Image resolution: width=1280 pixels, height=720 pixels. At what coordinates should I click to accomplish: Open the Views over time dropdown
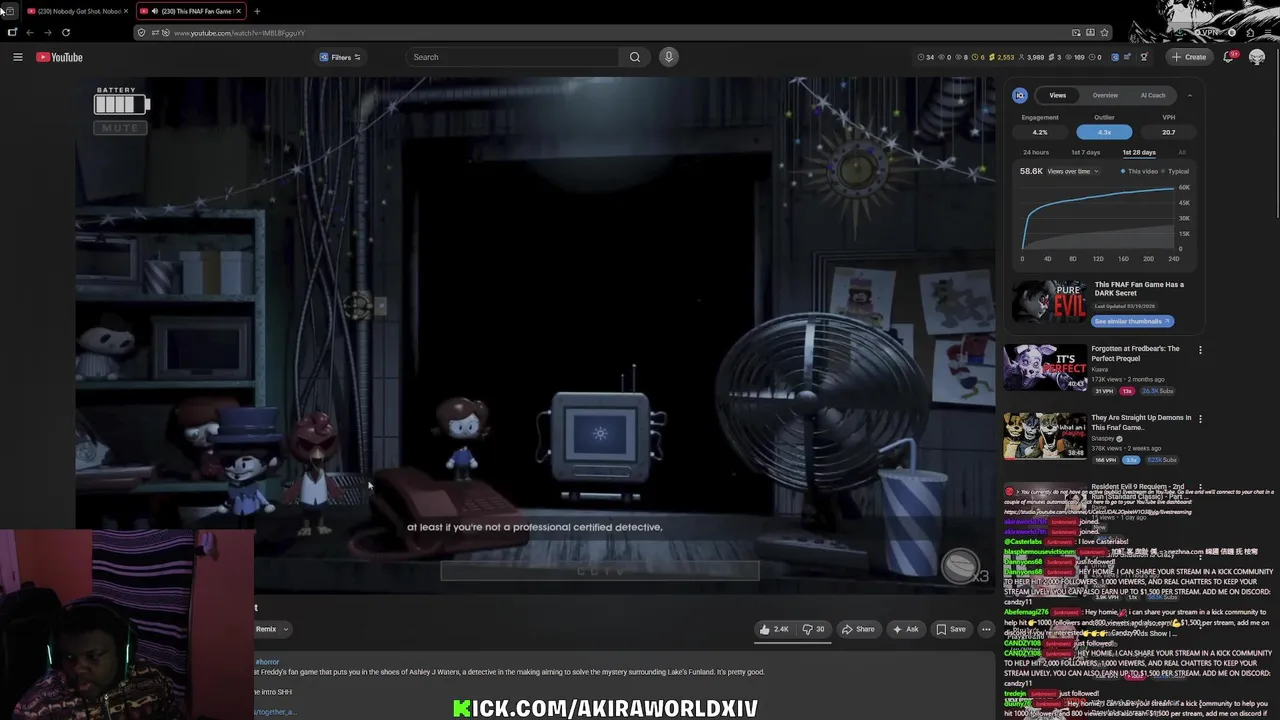click(x=1073, y=171)
